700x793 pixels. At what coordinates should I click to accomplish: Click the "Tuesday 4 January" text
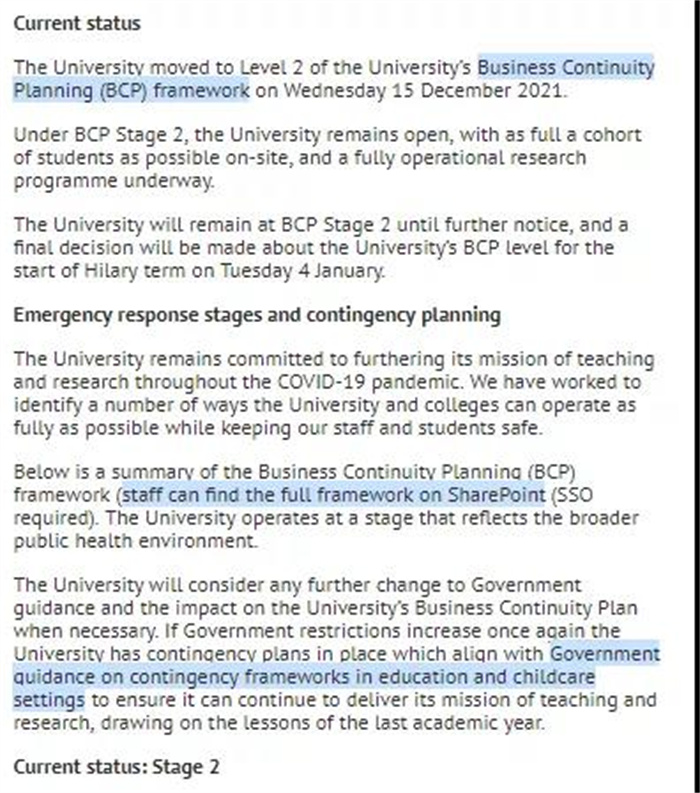[x=301, y=271]
